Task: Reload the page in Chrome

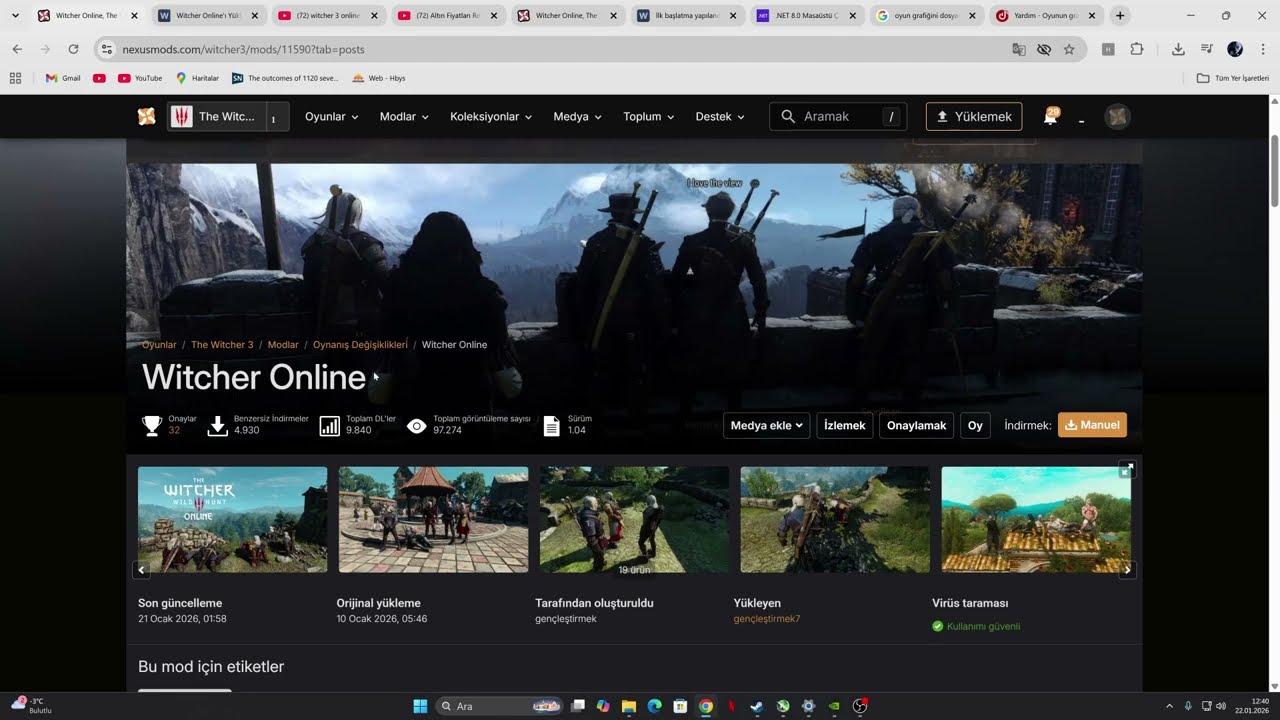Action: click(73, 49)
